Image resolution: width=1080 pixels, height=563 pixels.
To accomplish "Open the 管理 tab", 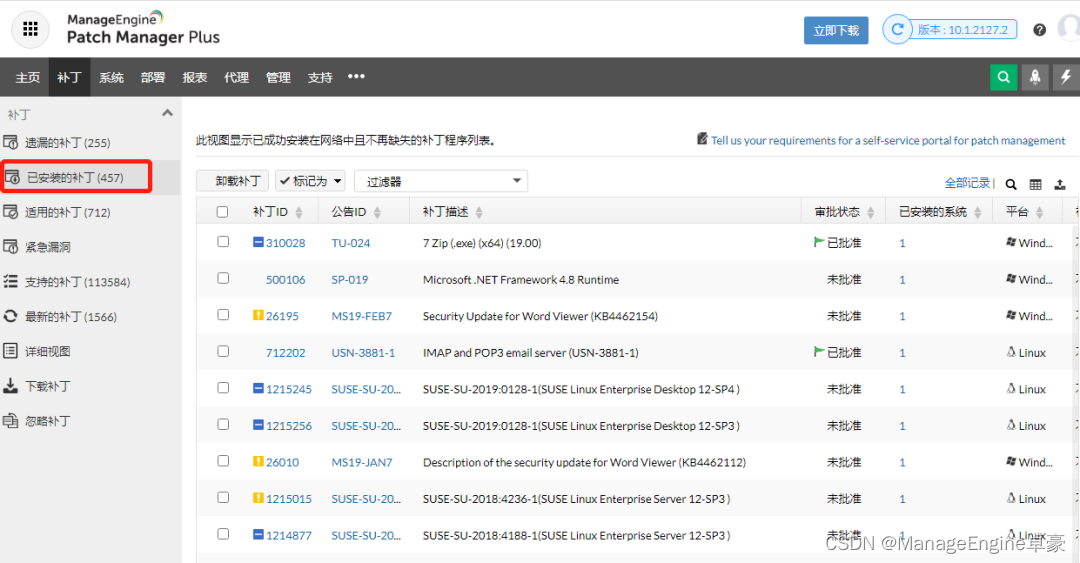I will point(278,77).
